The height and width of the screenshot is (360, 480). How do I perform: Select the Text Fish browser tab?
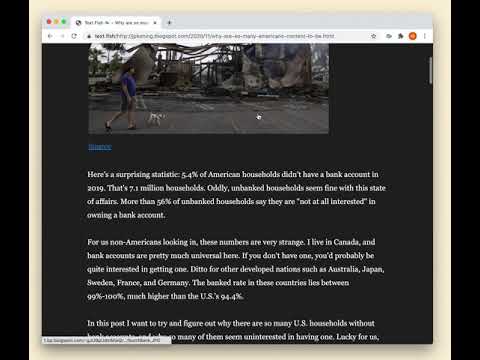[x=116, y=23]
